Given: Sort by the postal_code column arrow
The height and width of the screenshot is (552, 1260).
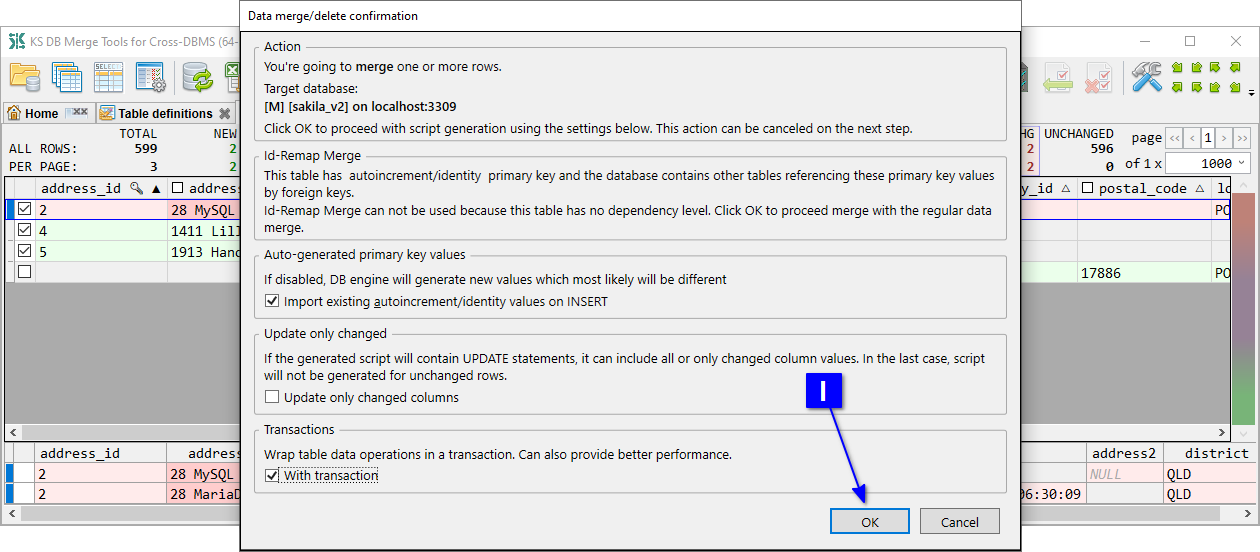Looking at the screenshot, I should (x=1198, y=188).
